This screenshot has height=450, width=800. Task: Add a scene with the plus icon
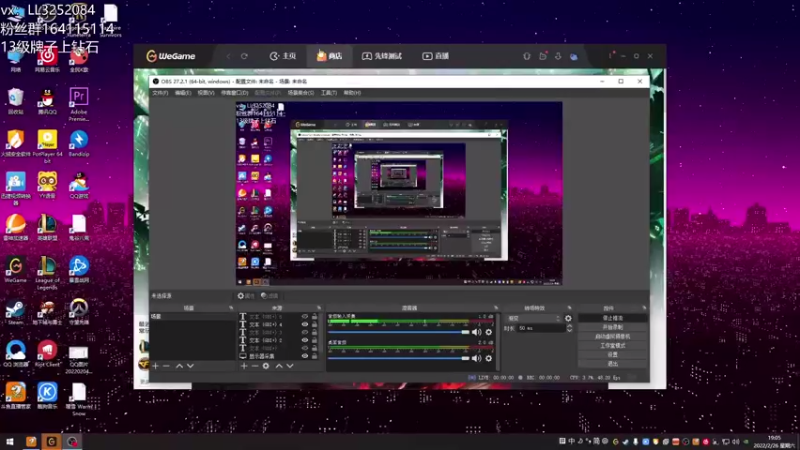pyautogui.click(x=155, y=366)
